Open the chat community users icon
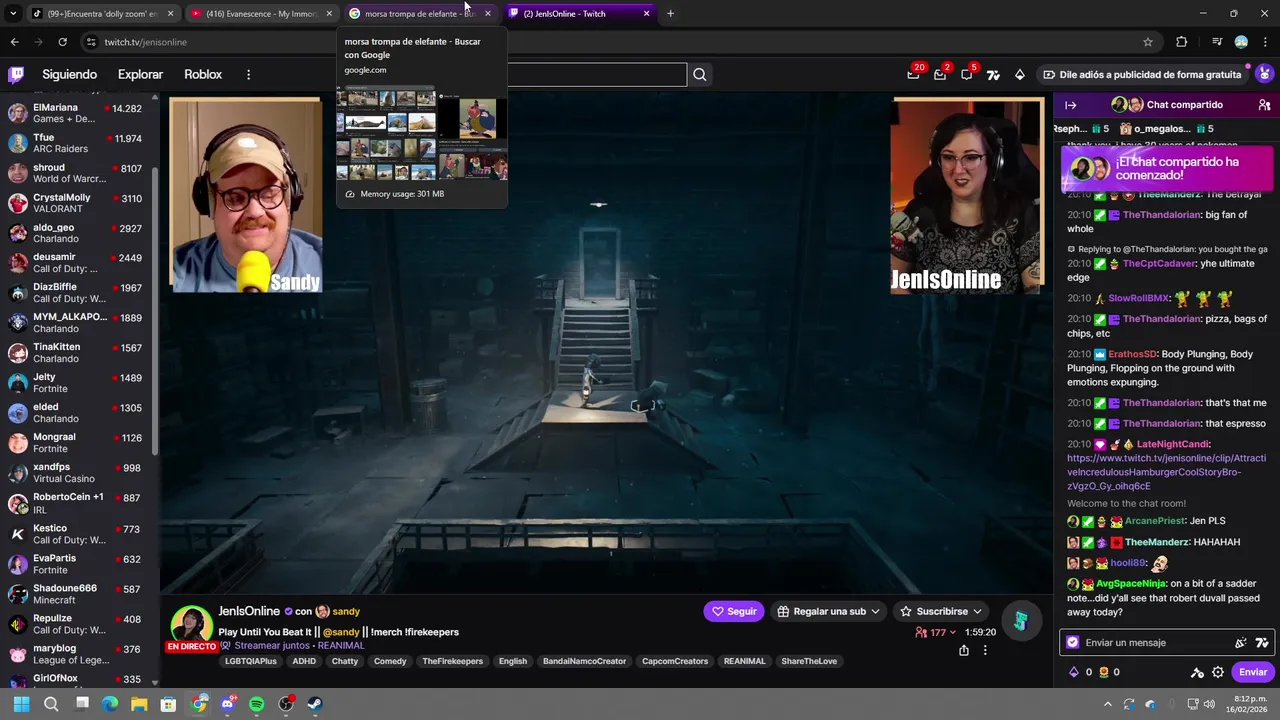Viewport: 1280px width, 720px height. pyautogui.click(x=1264, y=104)
